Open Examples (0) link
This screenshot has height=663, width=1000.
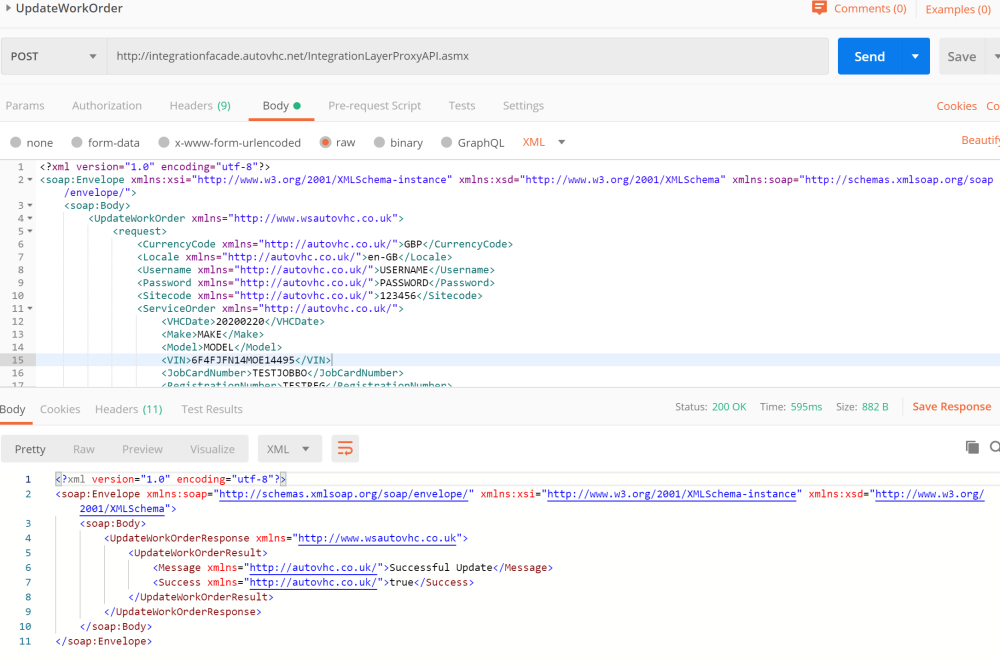click(958, 10)
